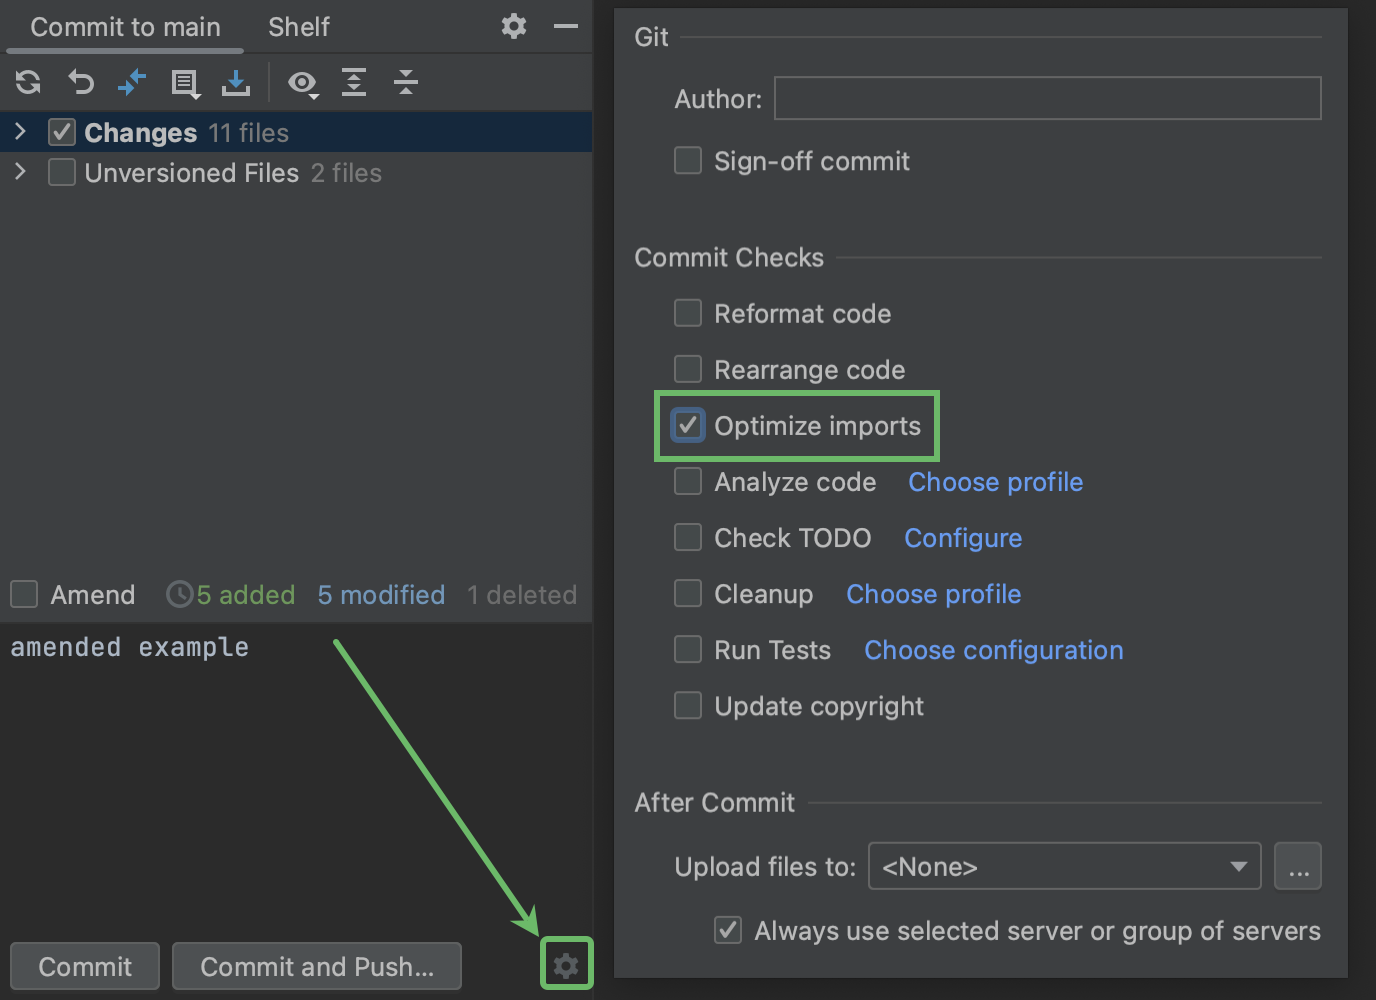Screen dimensions: 1376x1000
Task: Open the Upload files to dropdown
Action: click(1063, 866)
